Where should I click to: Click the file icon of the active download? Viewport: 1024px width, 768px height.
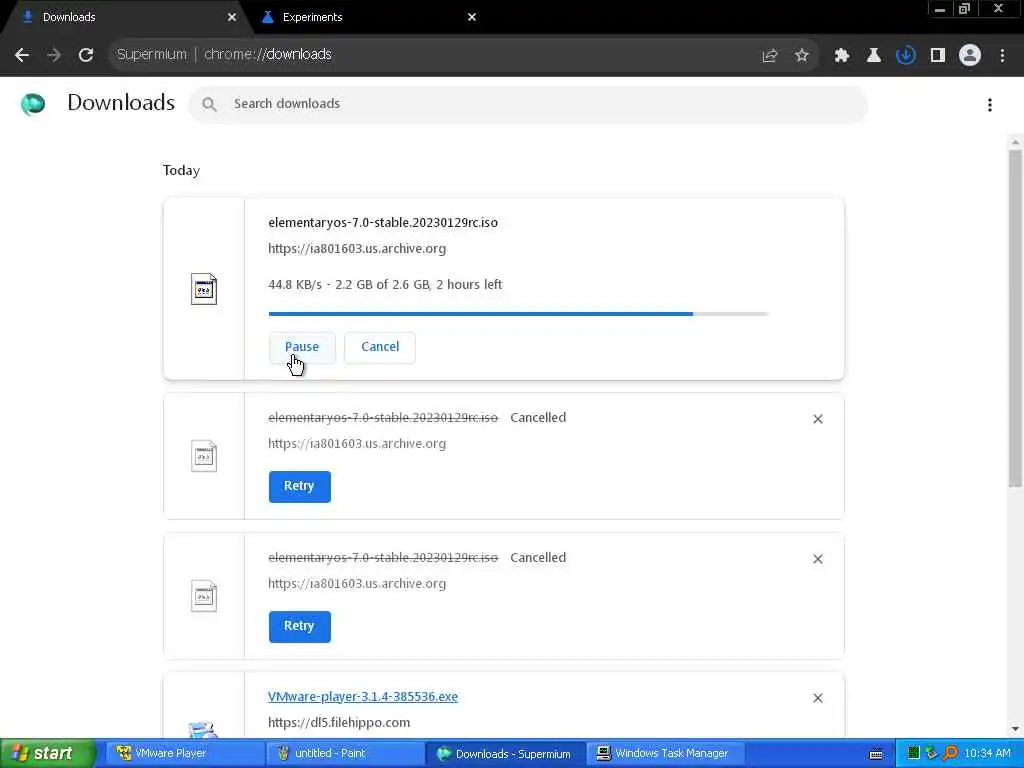(204, 289)
